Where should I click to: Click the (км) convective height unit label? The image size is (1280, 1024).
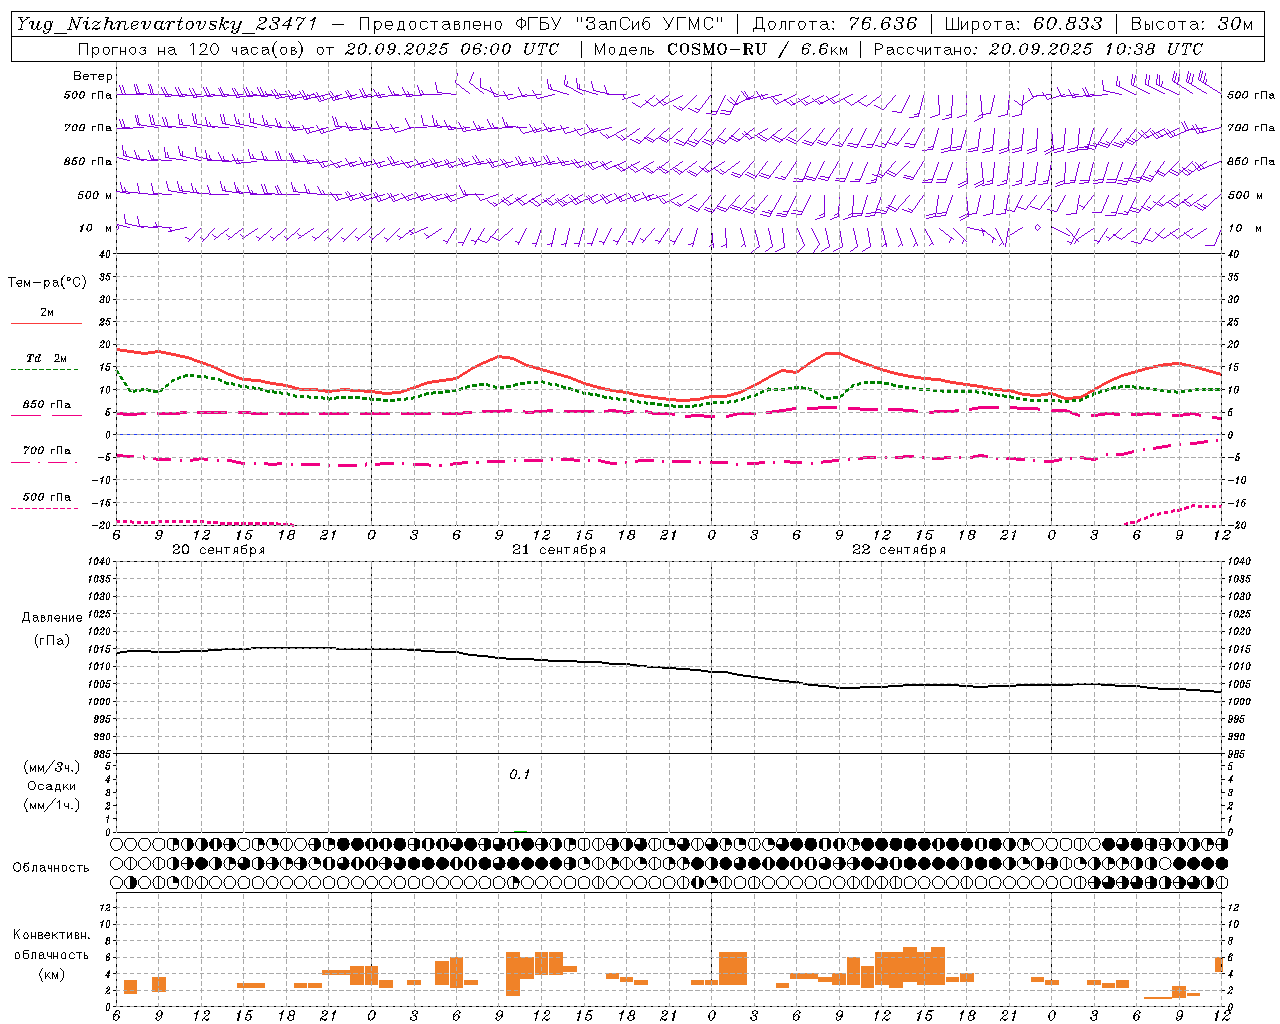coord(52,974)
